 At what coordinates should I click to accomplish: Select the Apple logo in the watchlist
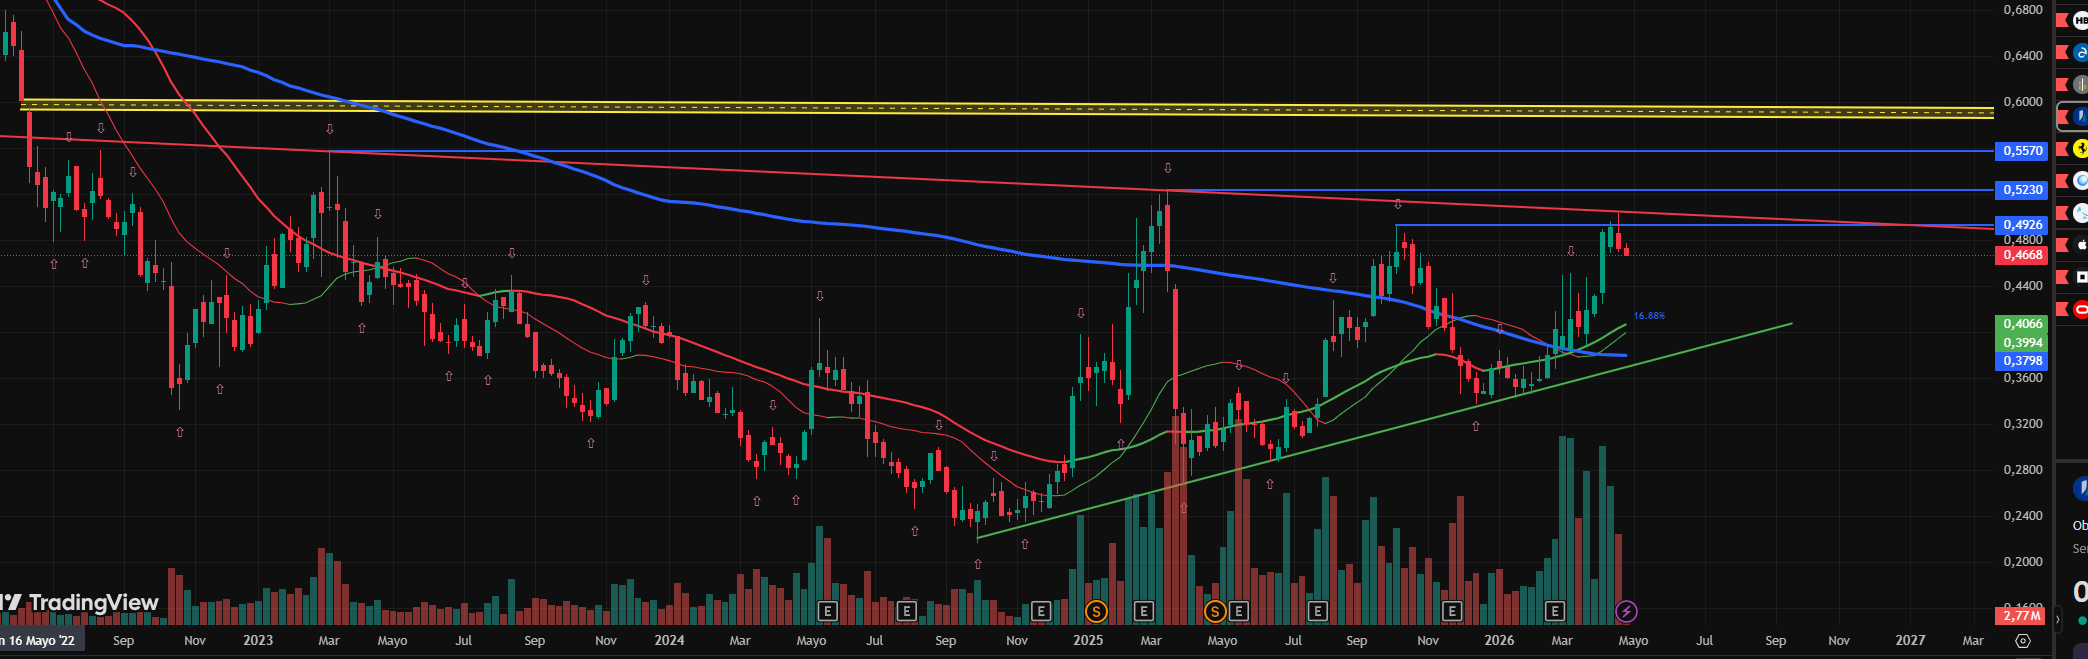[2082, 244]
